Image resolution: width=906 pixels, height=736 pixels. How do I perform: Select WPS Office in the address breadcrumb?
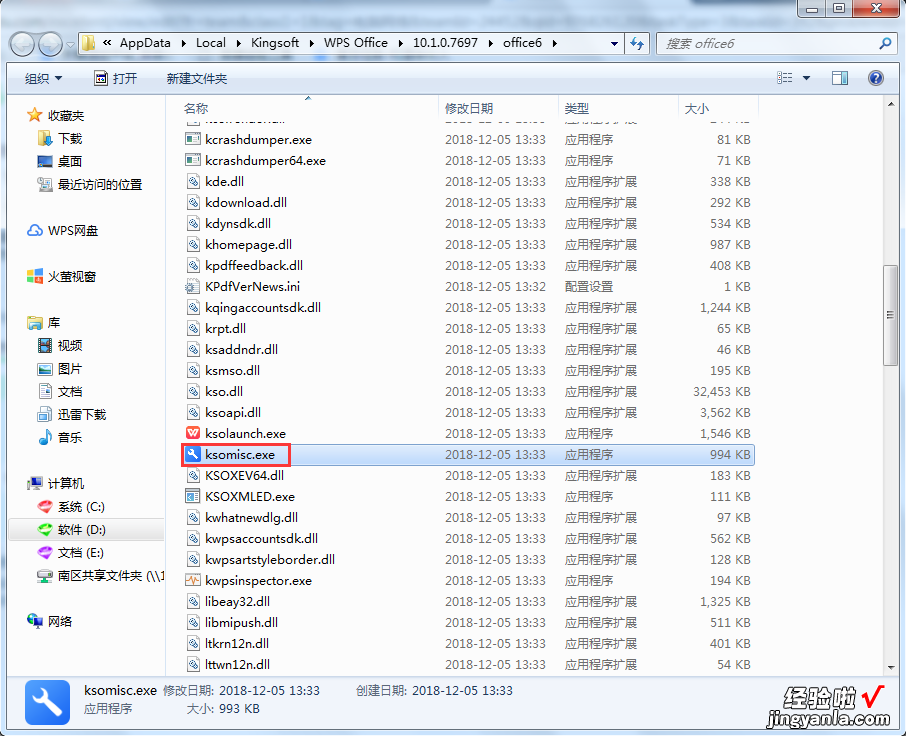355,43
